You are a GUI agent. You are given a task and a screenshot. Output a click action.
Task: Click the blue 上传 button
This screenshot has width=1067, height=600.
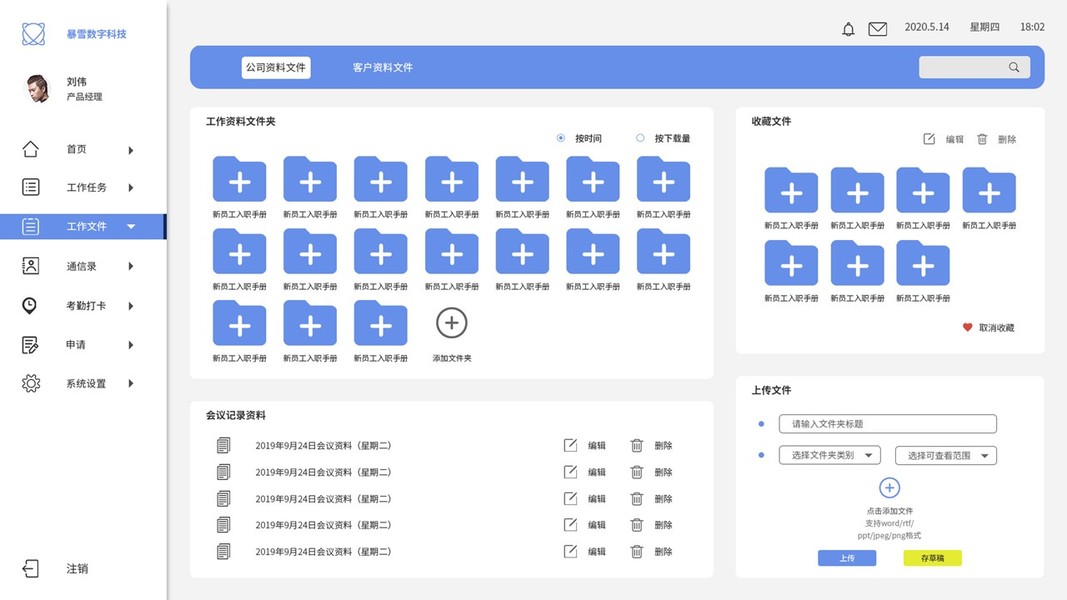point(847,558)
